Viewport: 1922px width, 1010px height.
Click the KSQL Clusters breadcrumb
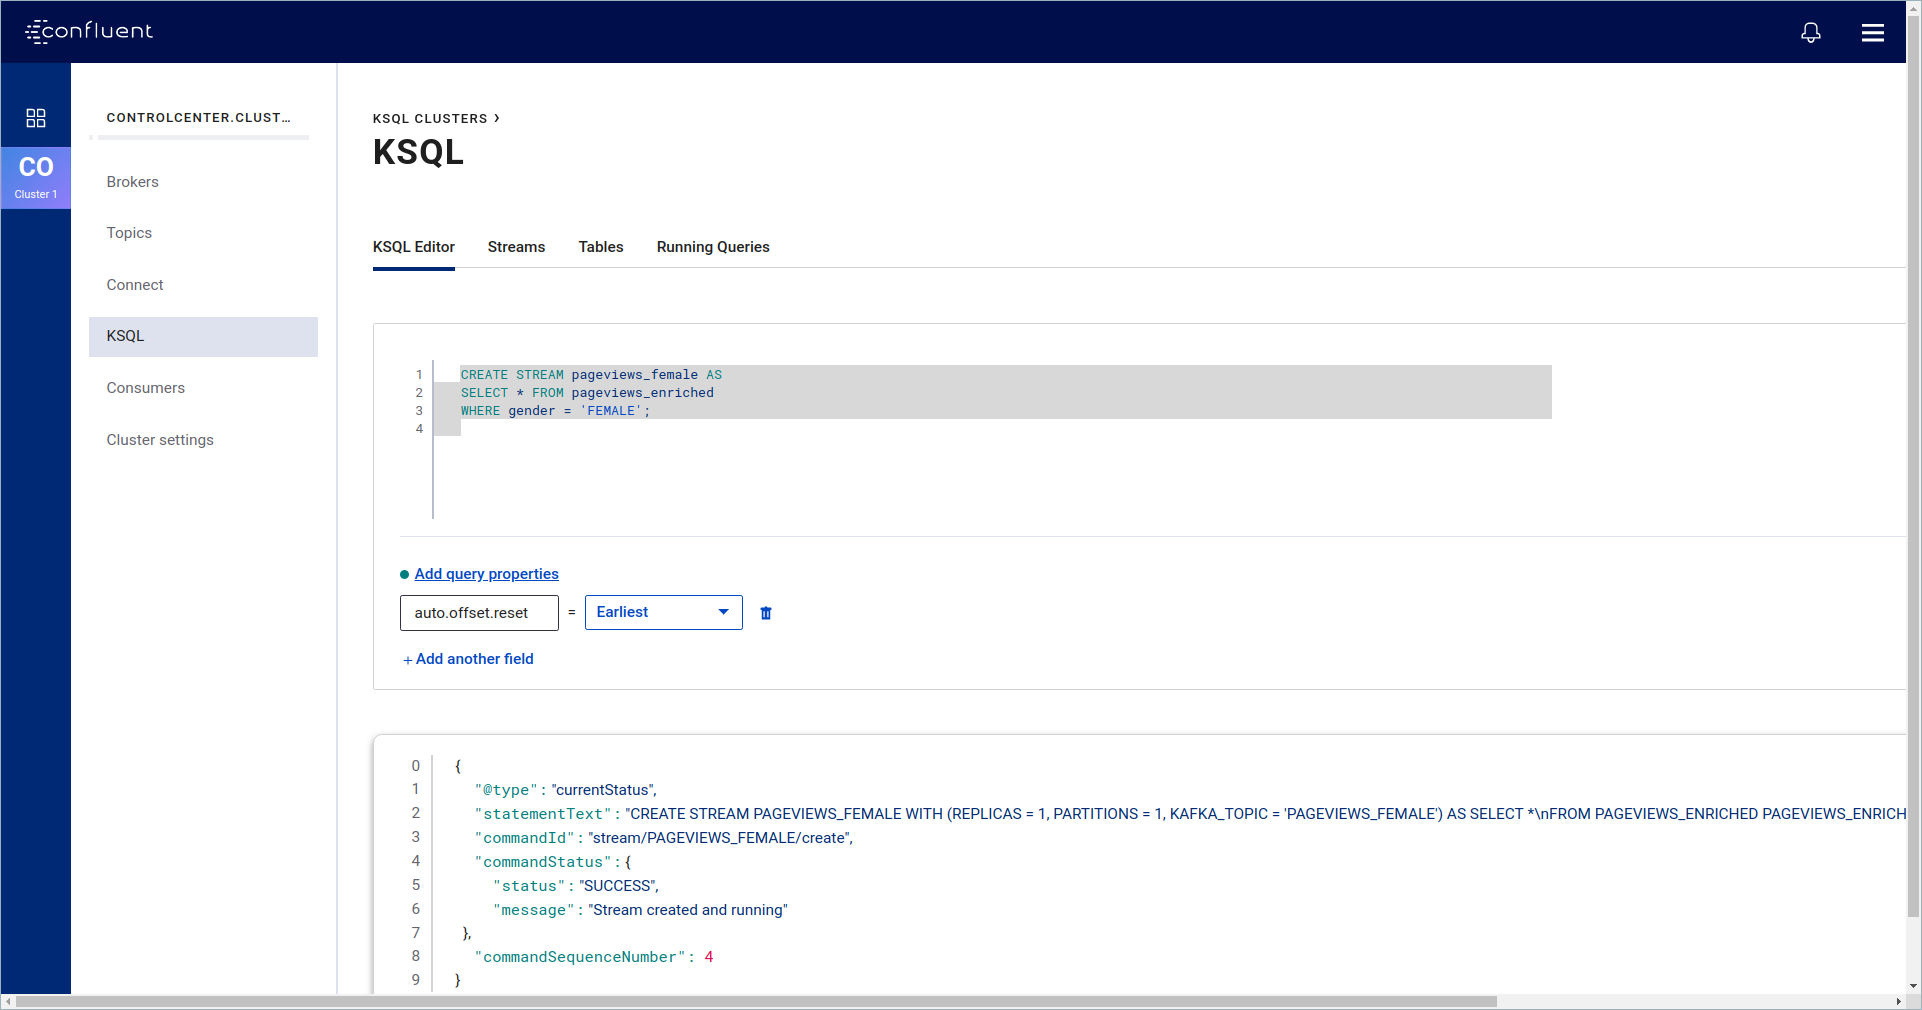tap(430, 118)
